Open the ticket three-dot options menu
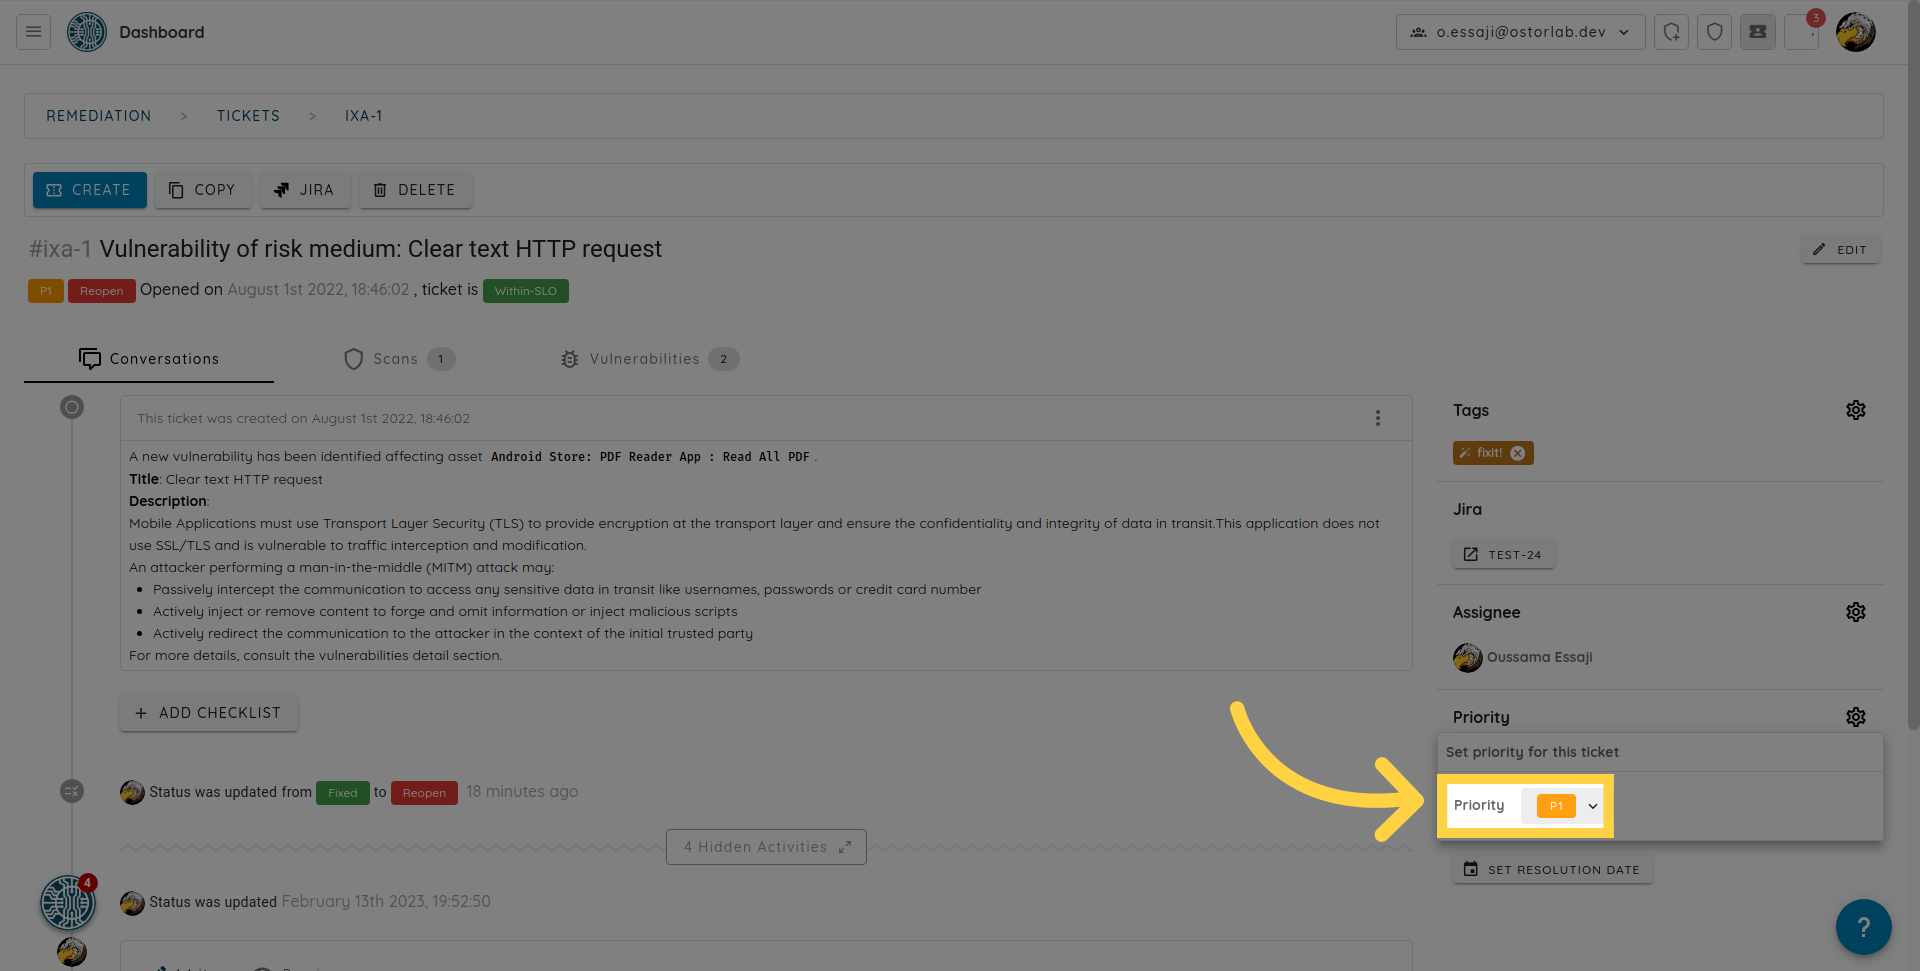Screen dimensions: 1920x971 point(1377,418)
